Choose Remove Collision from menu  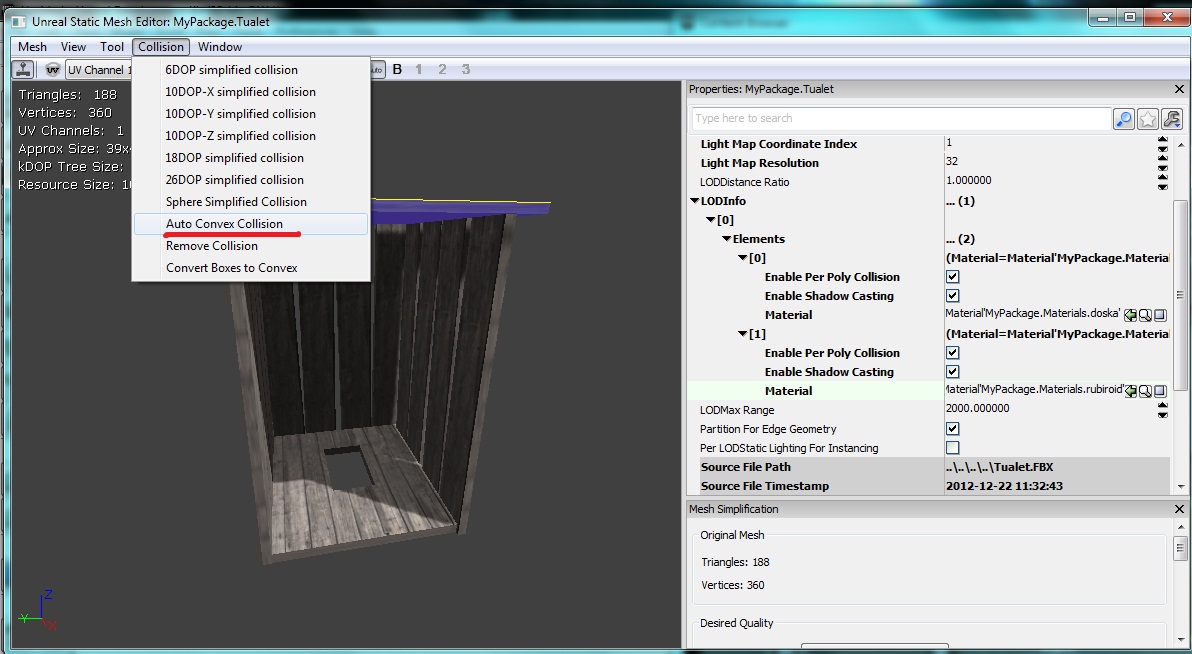[212, 246]
